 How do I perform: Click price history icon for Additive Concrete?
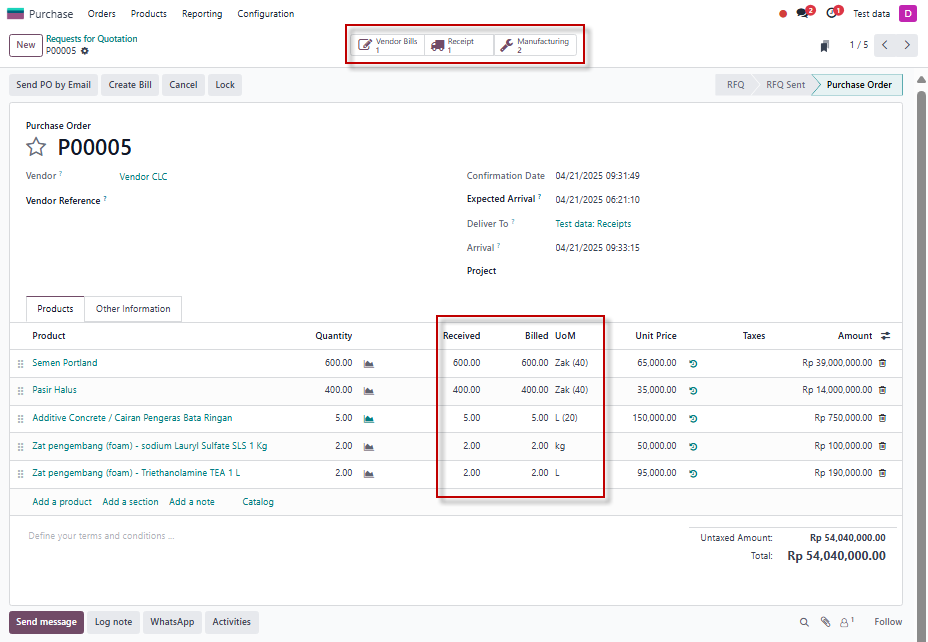tap(693, 418)
